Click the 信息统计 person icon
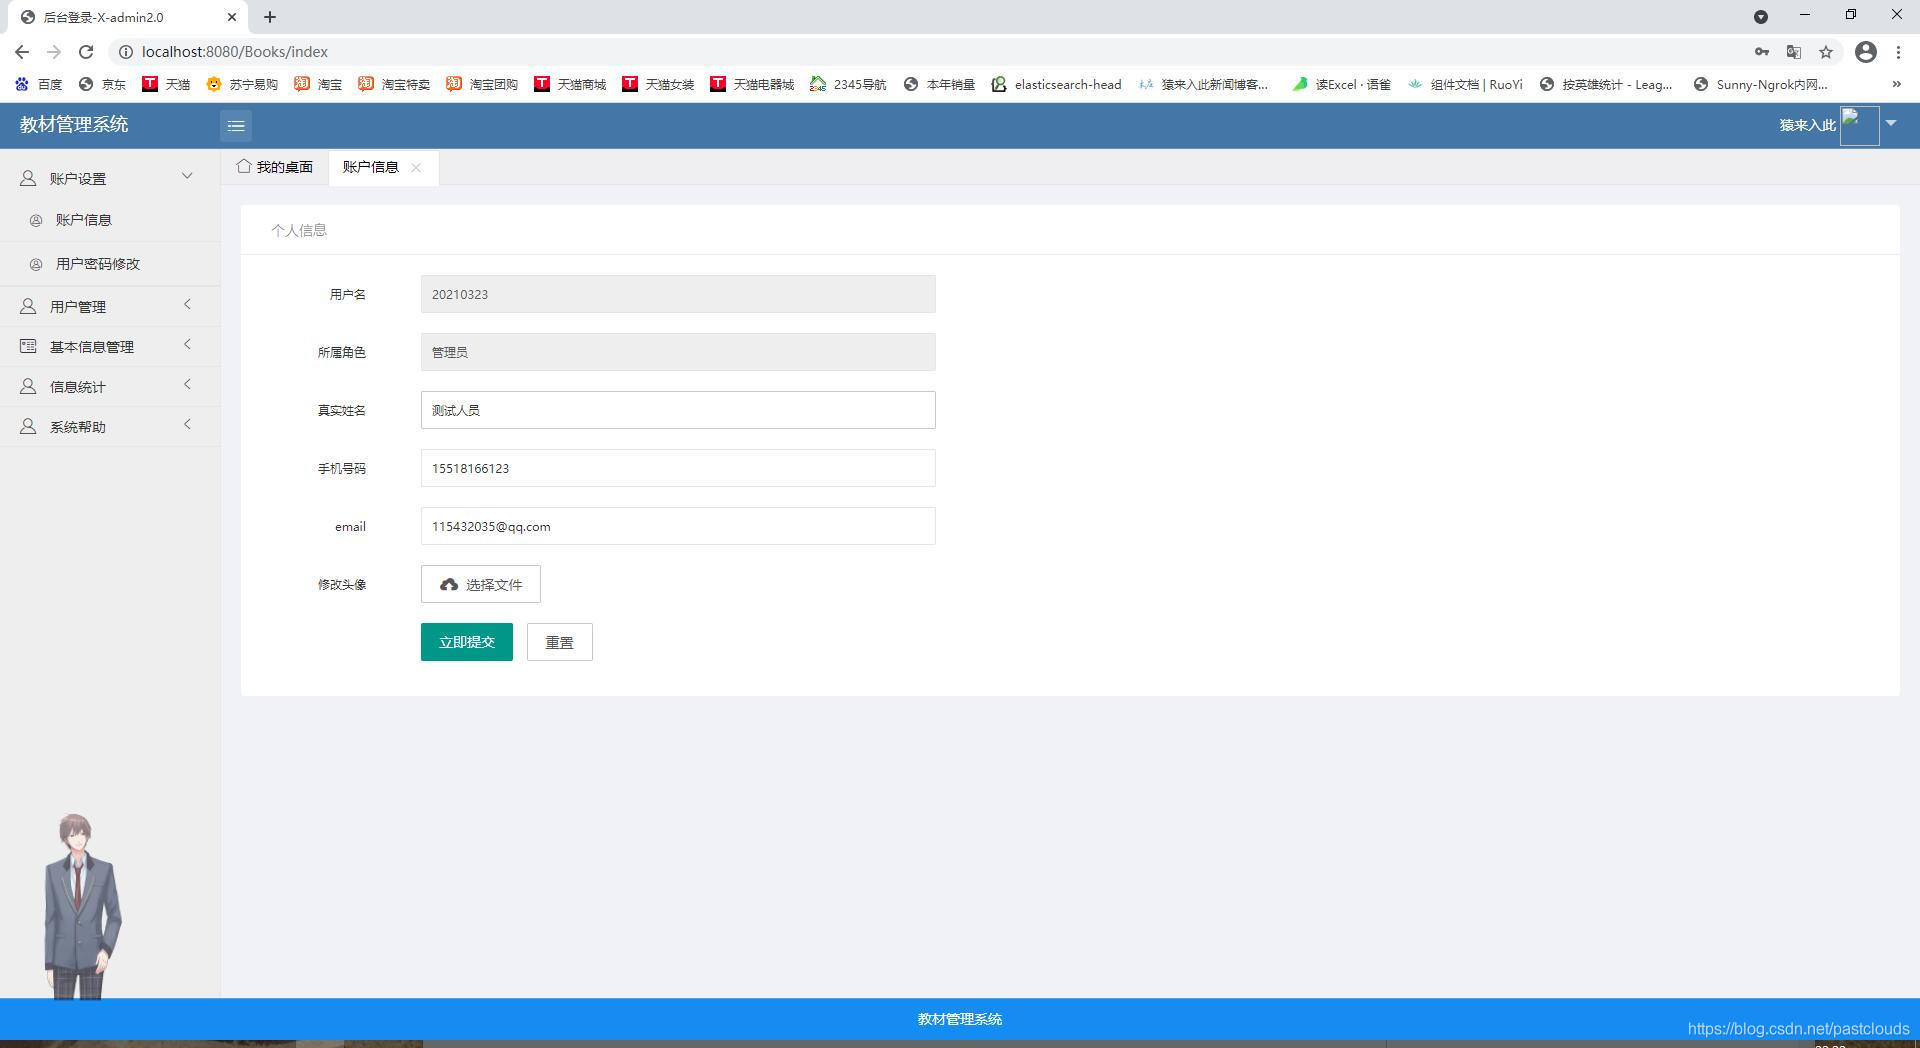The image size is (1920, 1048). click(x=28, y=386)
